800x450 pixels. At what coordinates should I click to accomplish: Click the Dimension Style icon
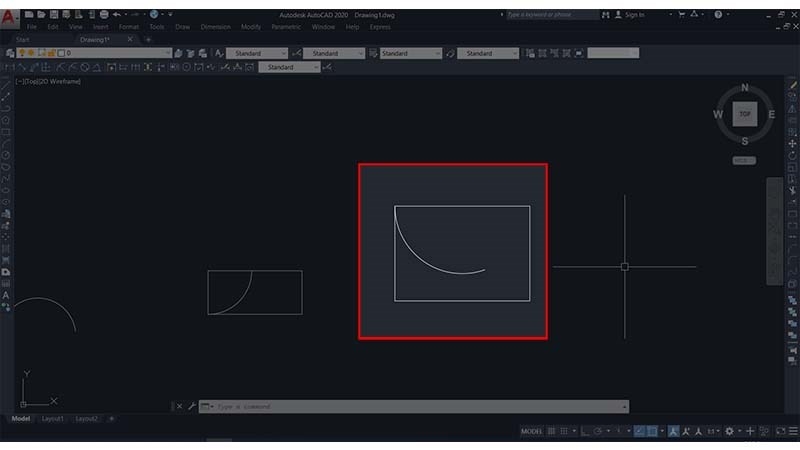296,53
